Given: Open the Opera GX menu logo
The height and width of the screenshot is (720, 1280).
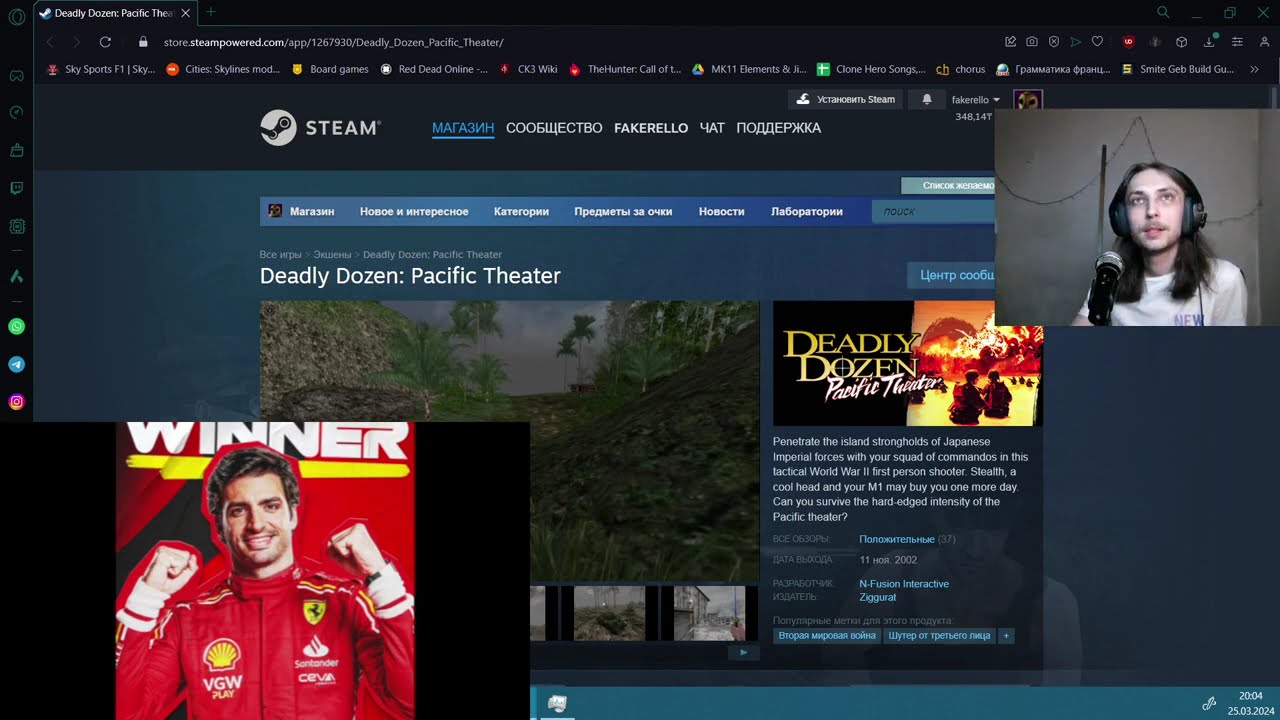Looking at the screenshot, I should [x=16, y=17].
